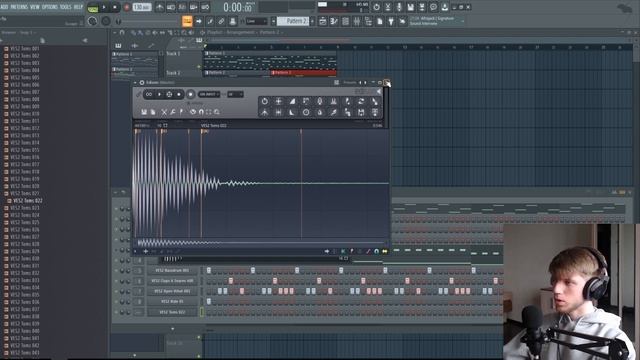
Task: Click Edison's wrench tools icon
Action: click(x=173, y=112)
